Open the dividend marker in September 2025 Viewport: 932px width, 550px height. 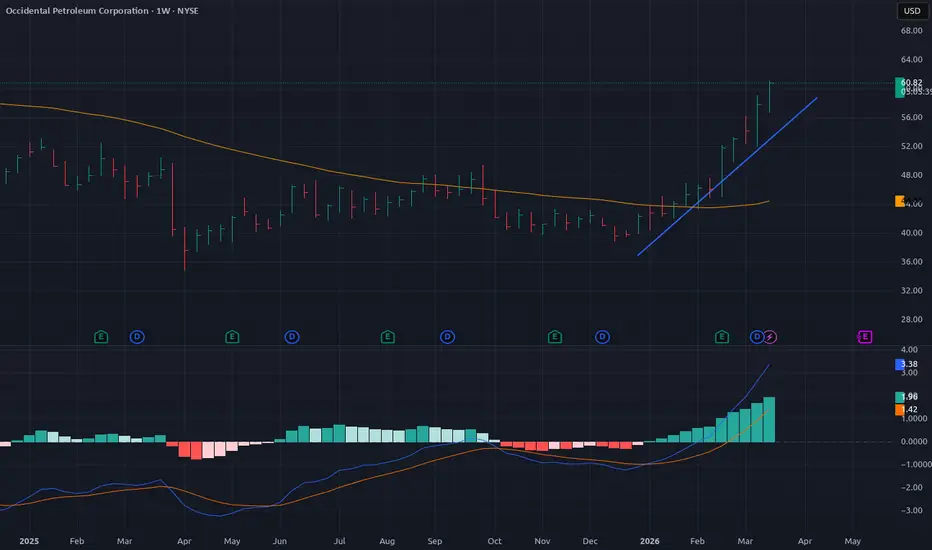448,337
